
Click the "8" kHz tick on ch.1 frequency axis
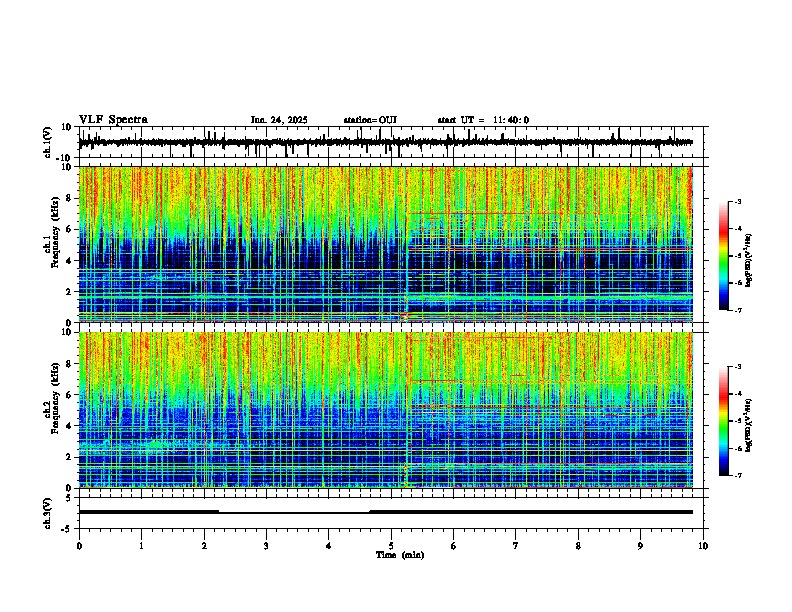[x=69, y=198]
